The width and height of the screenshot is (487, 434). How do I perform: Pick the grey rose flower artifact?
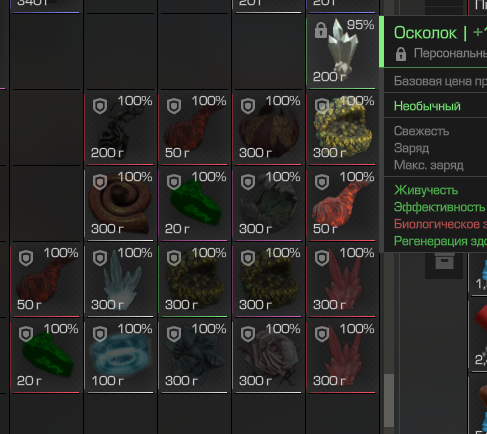click(x=268, y=355)
